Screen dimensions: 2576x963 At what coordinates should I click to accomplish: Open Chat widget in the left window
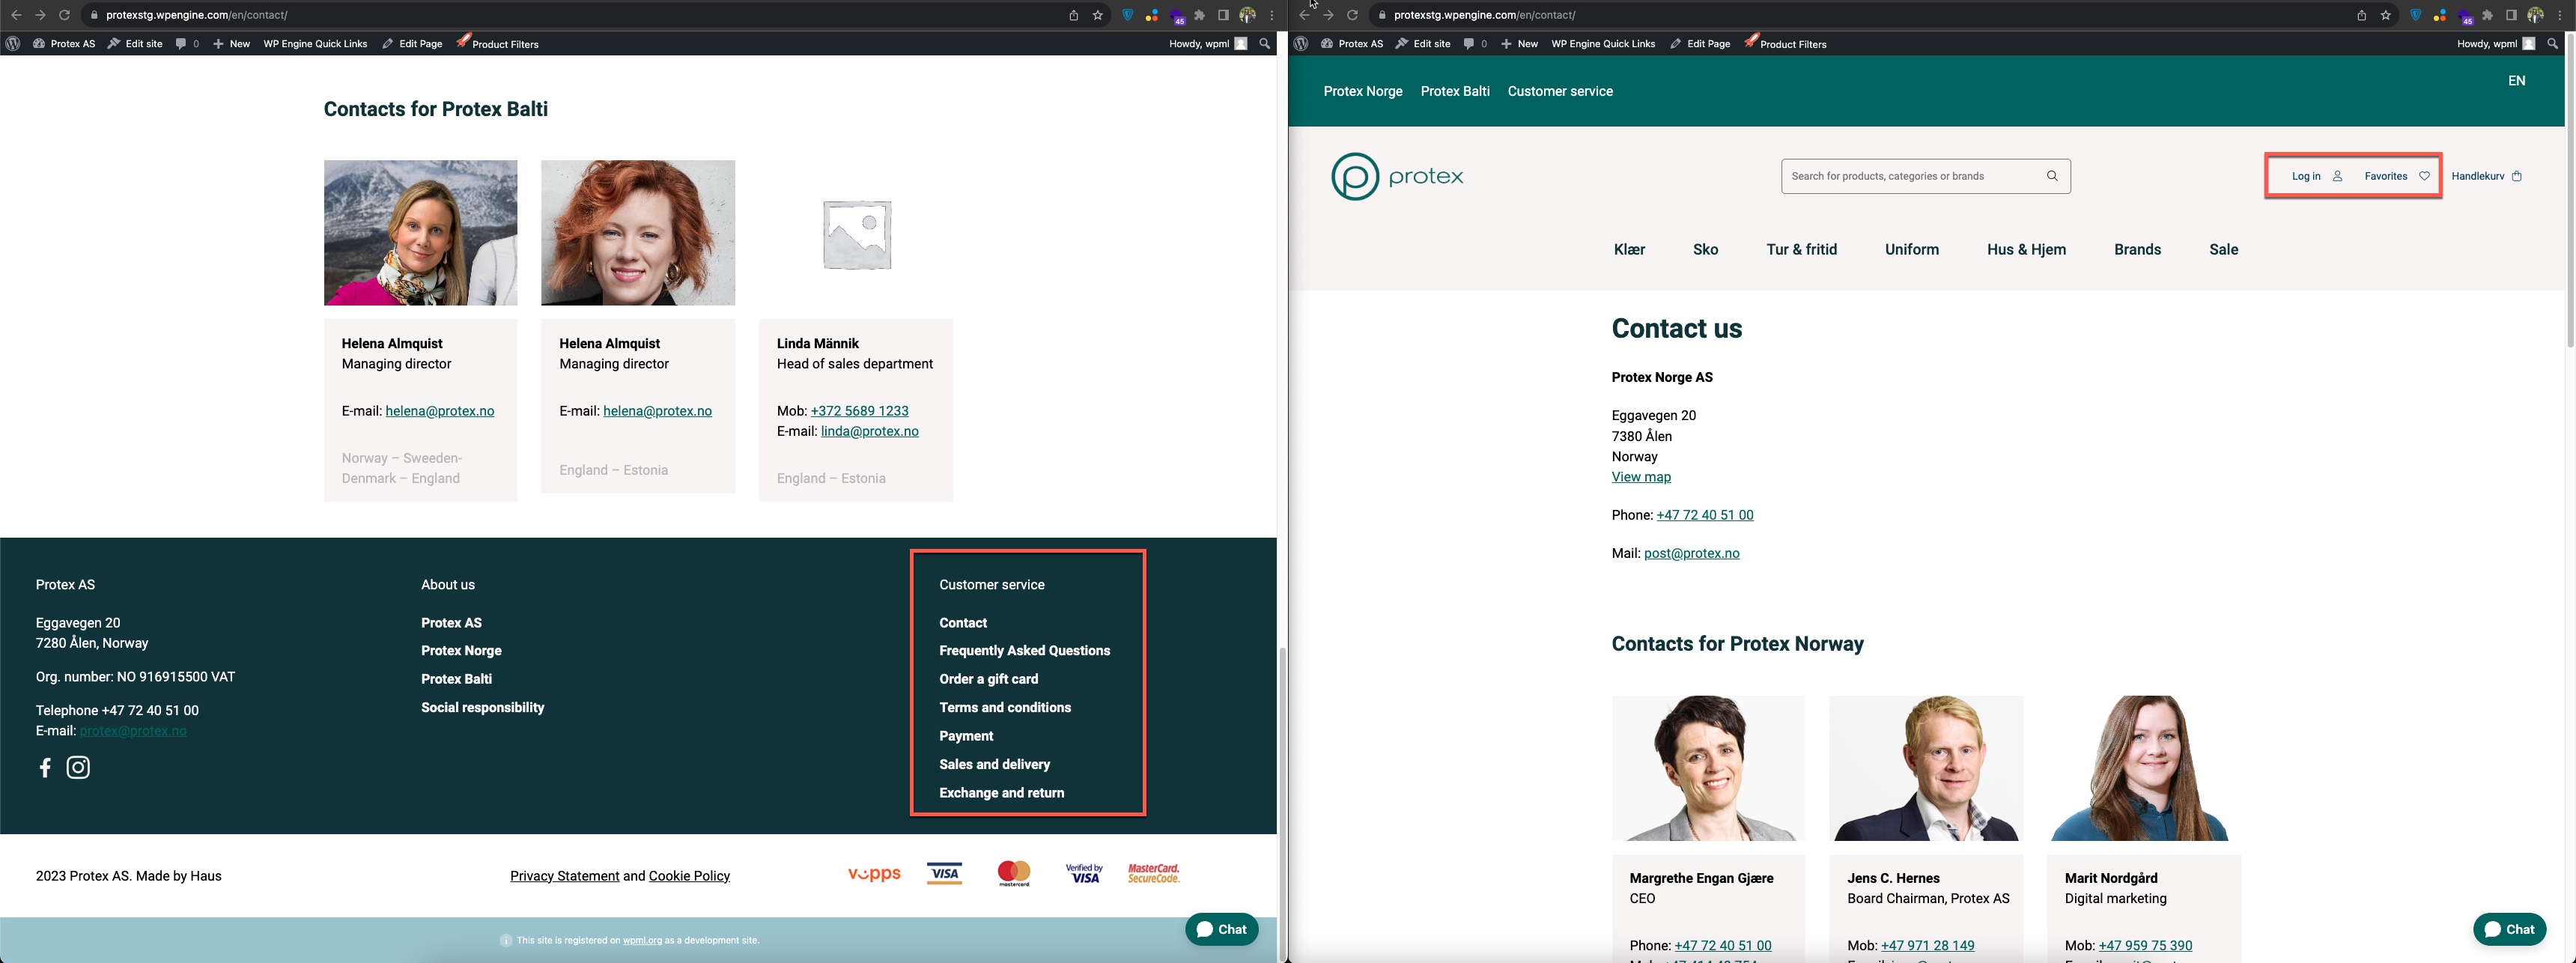pyautogui.click(x=1222, y=929)
